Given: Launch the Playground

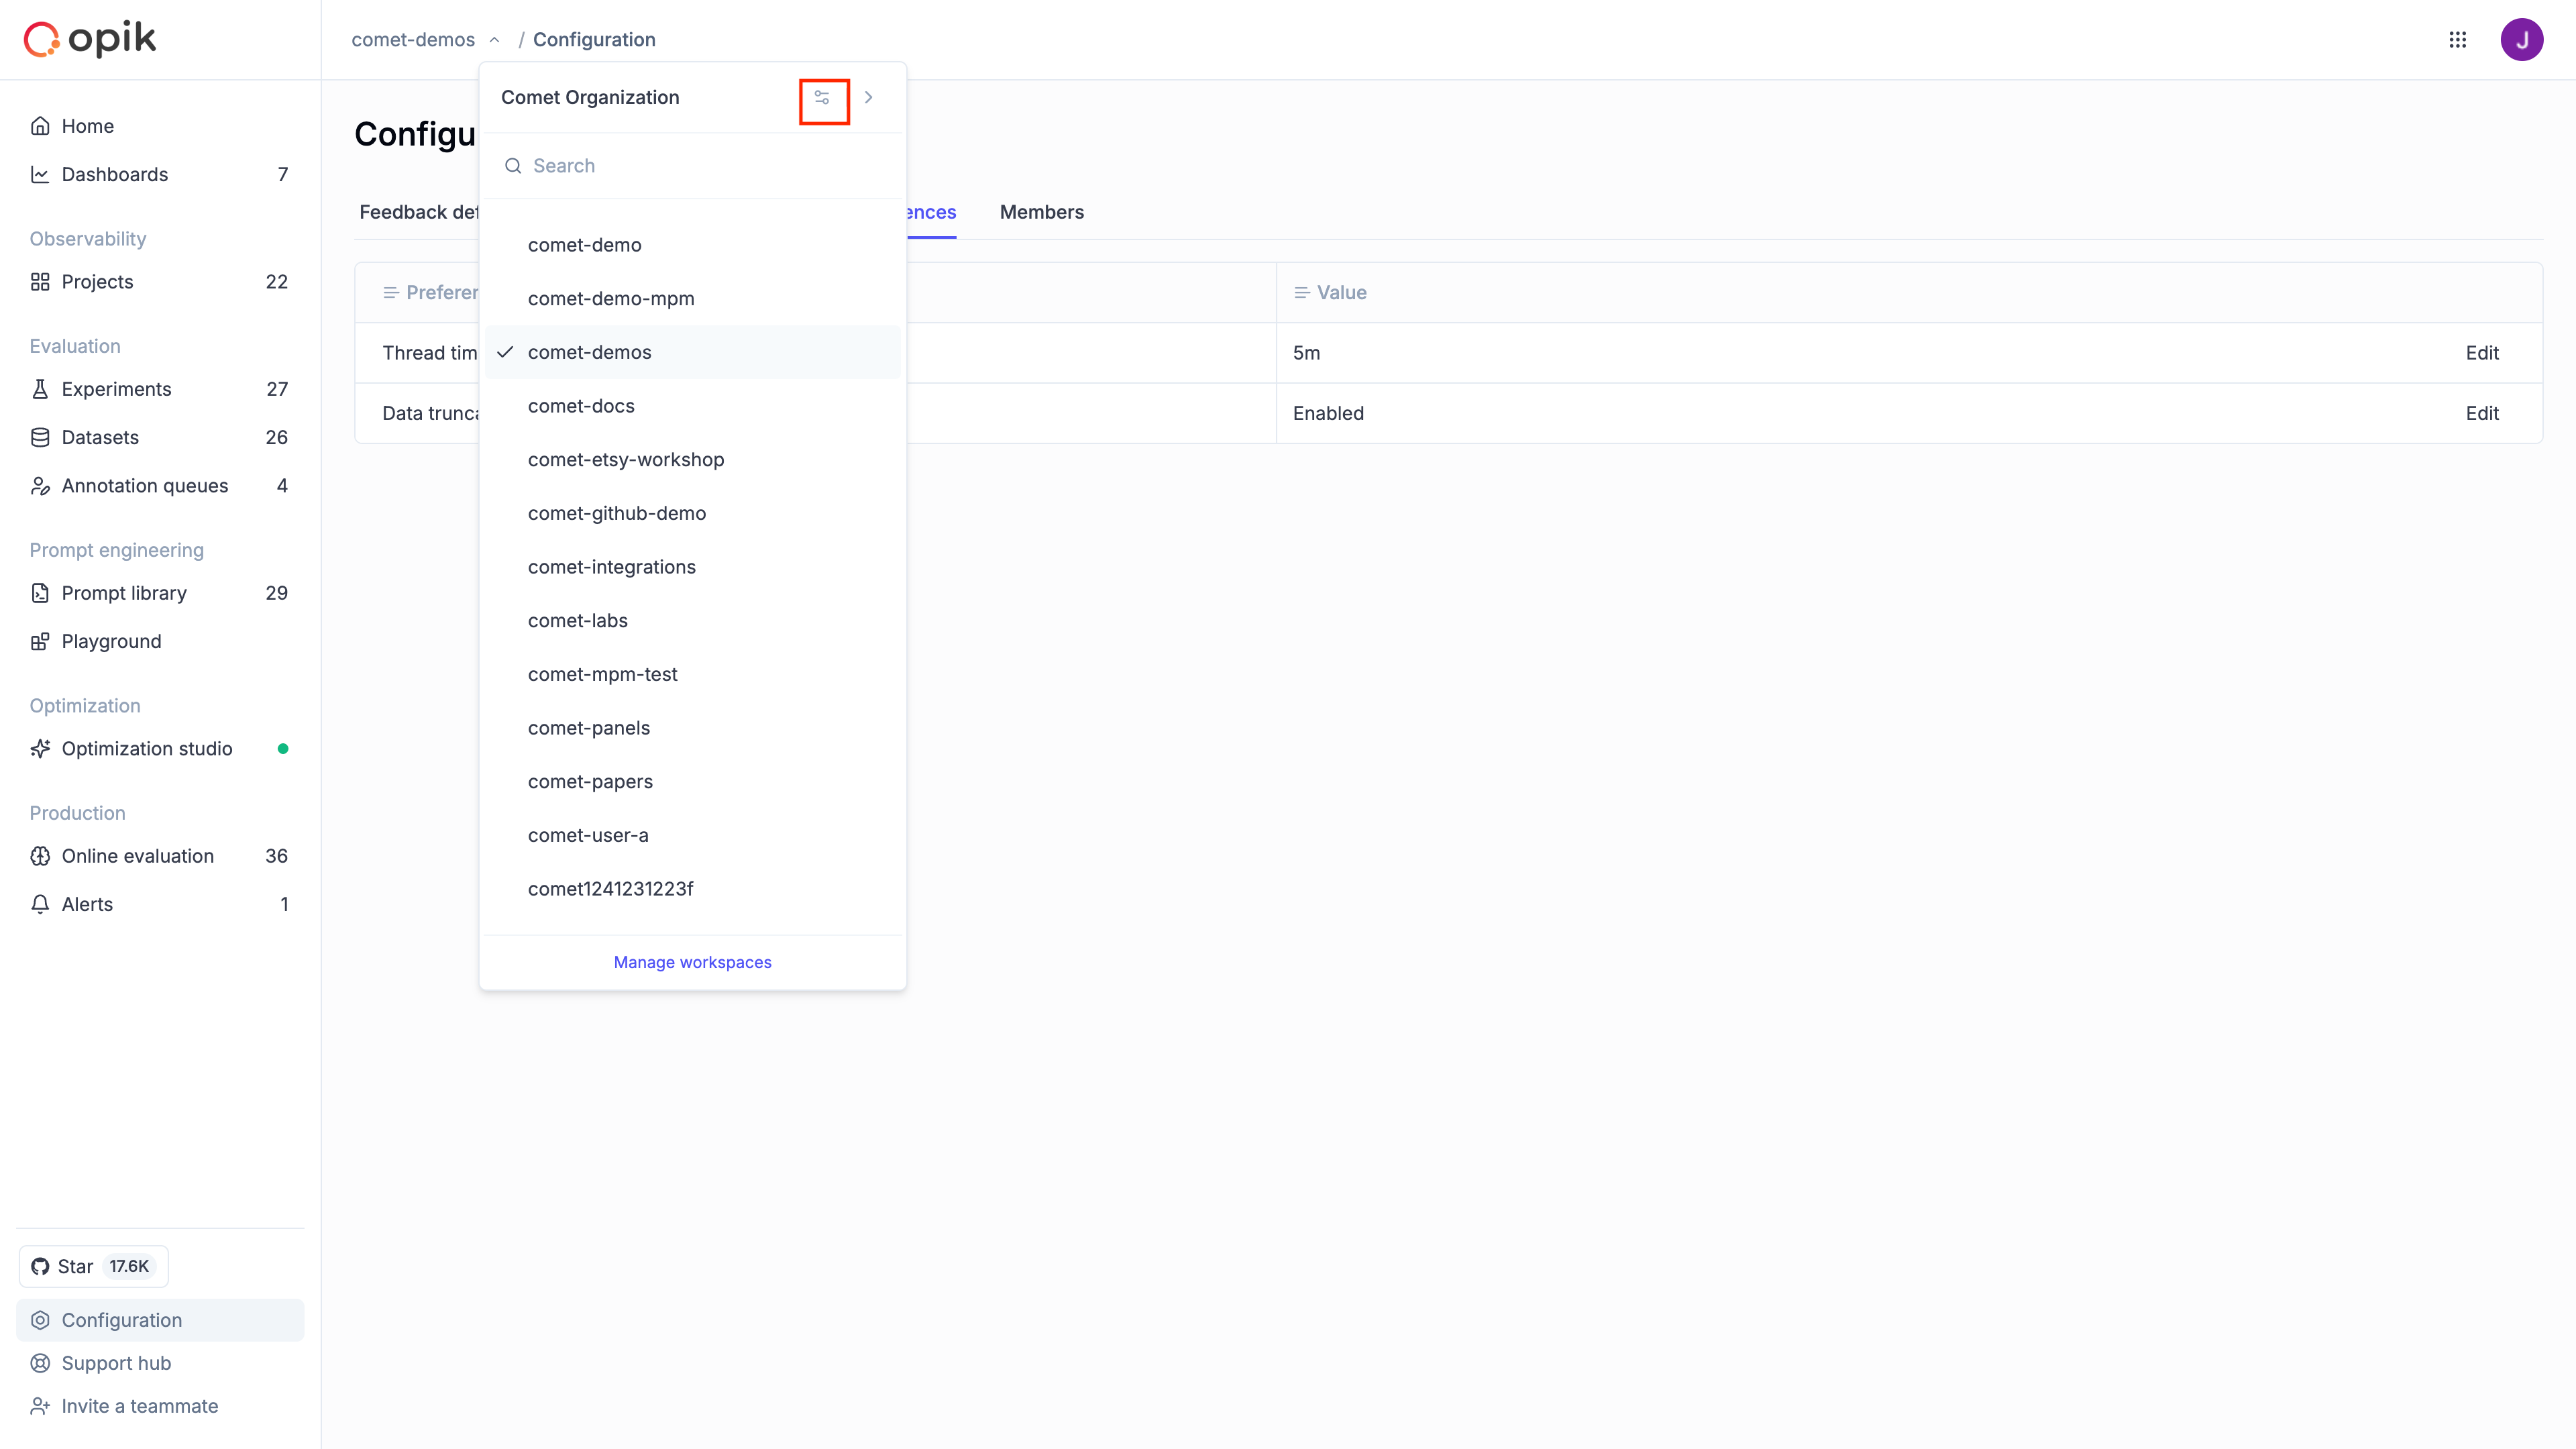Looking at the screenshot, I should 110,641.
